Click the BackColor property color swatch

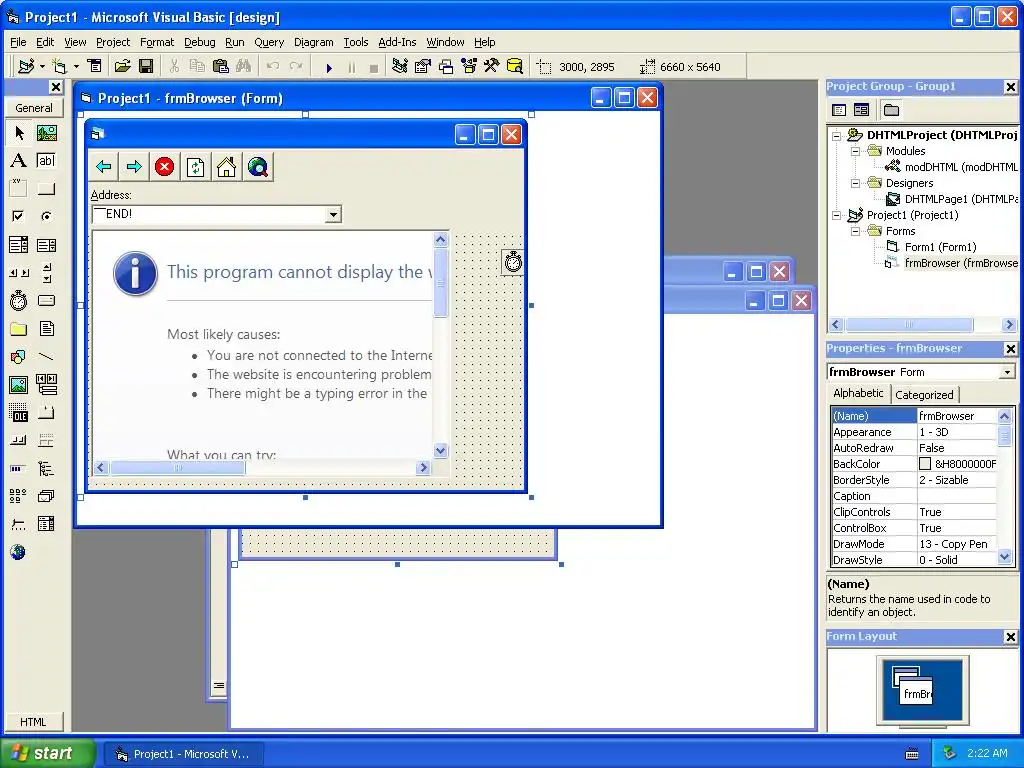click(x=925, y=464)
